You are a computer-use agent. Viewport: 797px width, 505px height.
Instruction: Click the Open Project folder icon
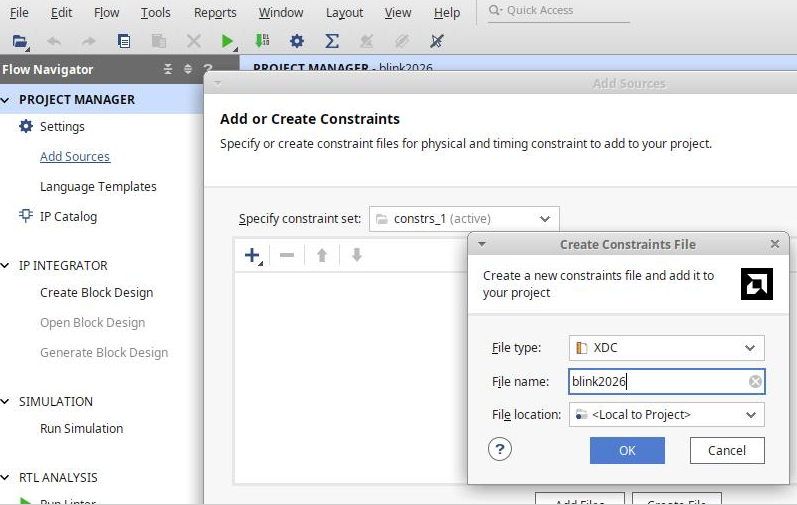click(x=20, y=41)
